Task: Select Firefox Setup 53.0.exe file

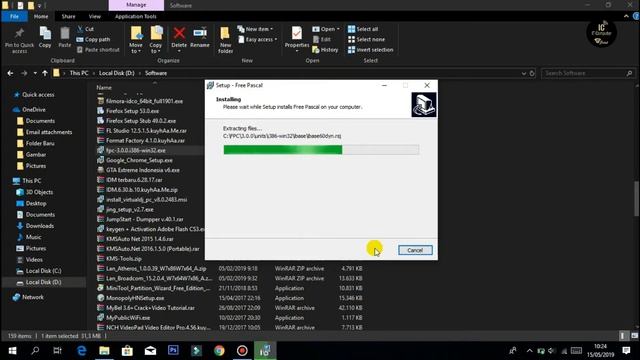Action: [x=132, y=111]
